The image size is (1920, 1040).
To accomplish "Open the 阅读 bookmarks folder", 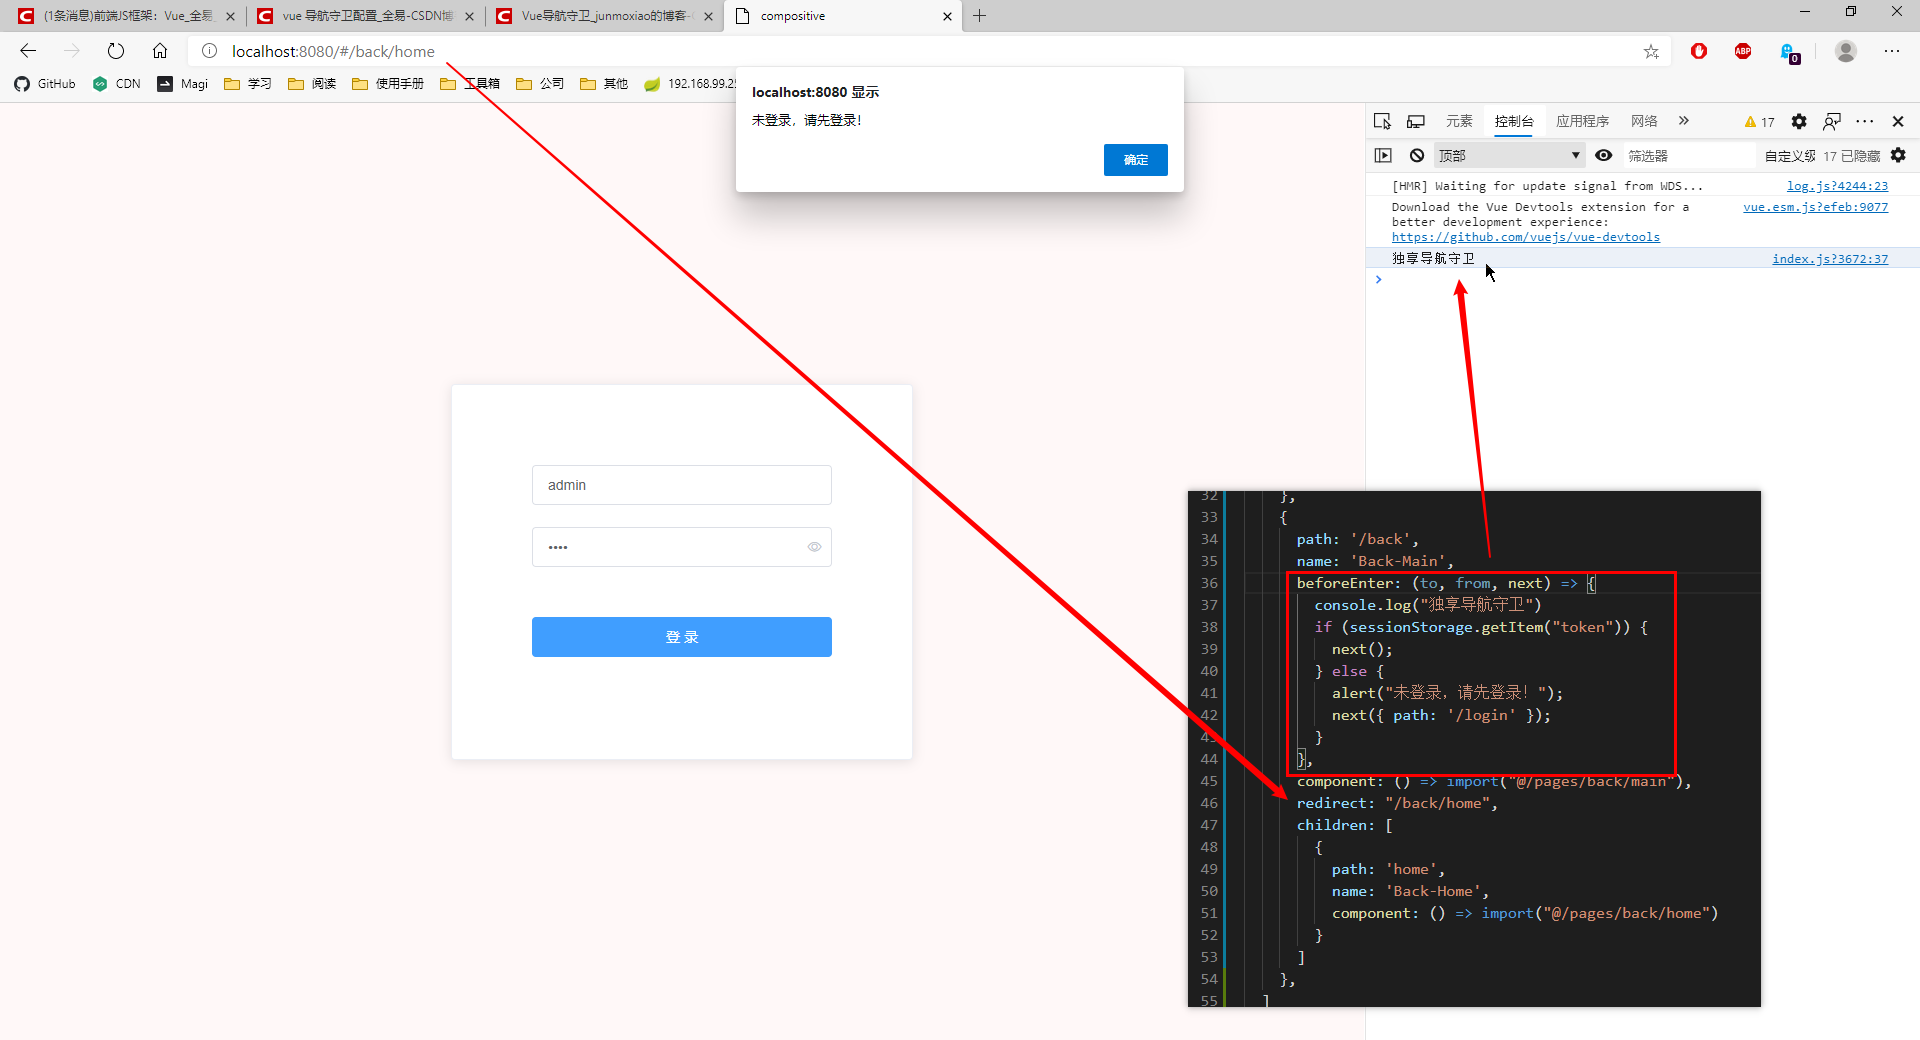I will coord(312,84).
